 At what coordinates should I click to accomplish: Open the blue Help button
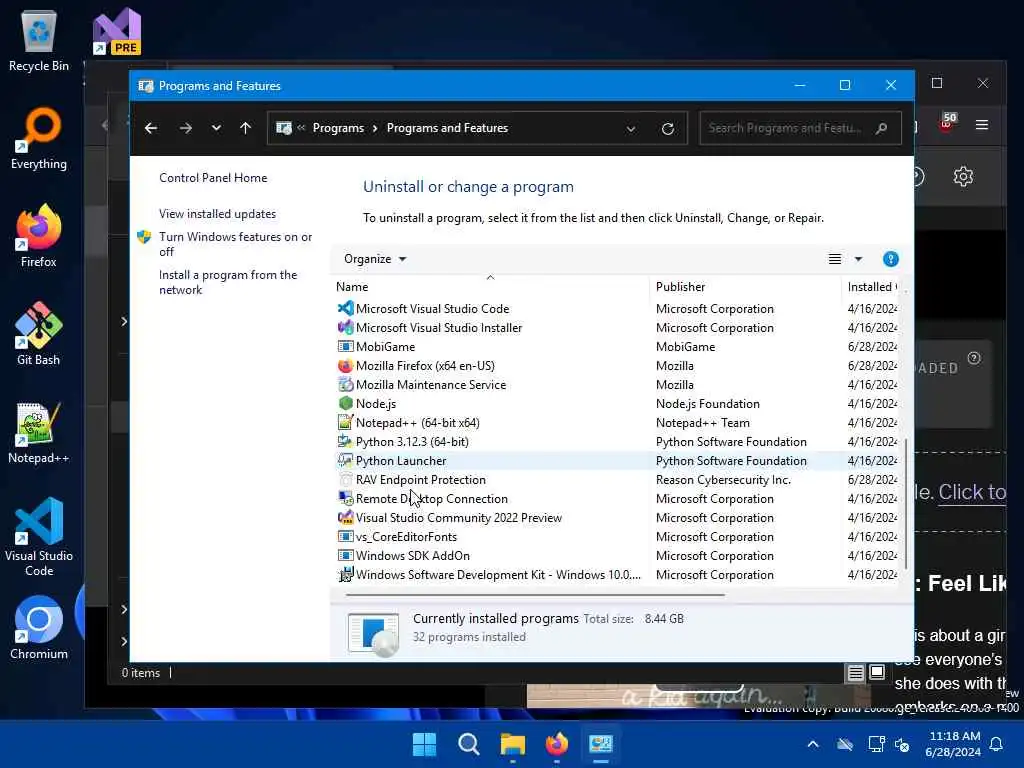(891, 259)
